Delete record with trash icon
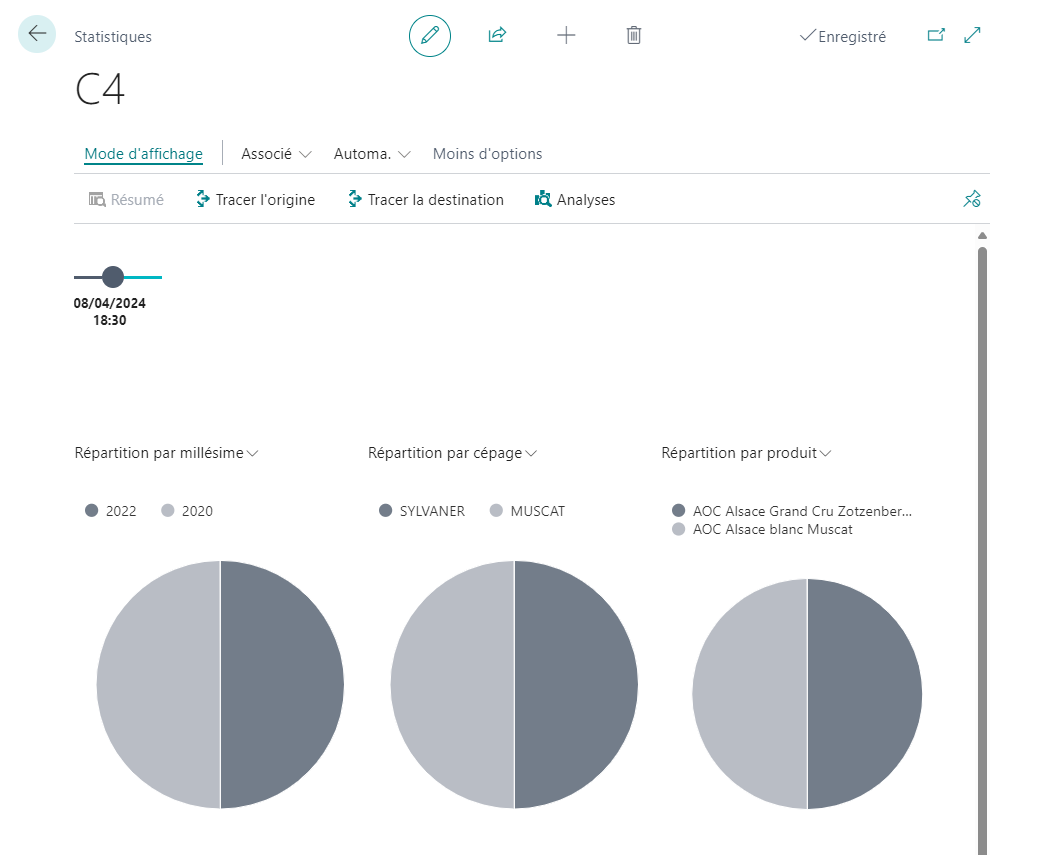Viewport: 1062px width, 855px height. tap(634, 35)
